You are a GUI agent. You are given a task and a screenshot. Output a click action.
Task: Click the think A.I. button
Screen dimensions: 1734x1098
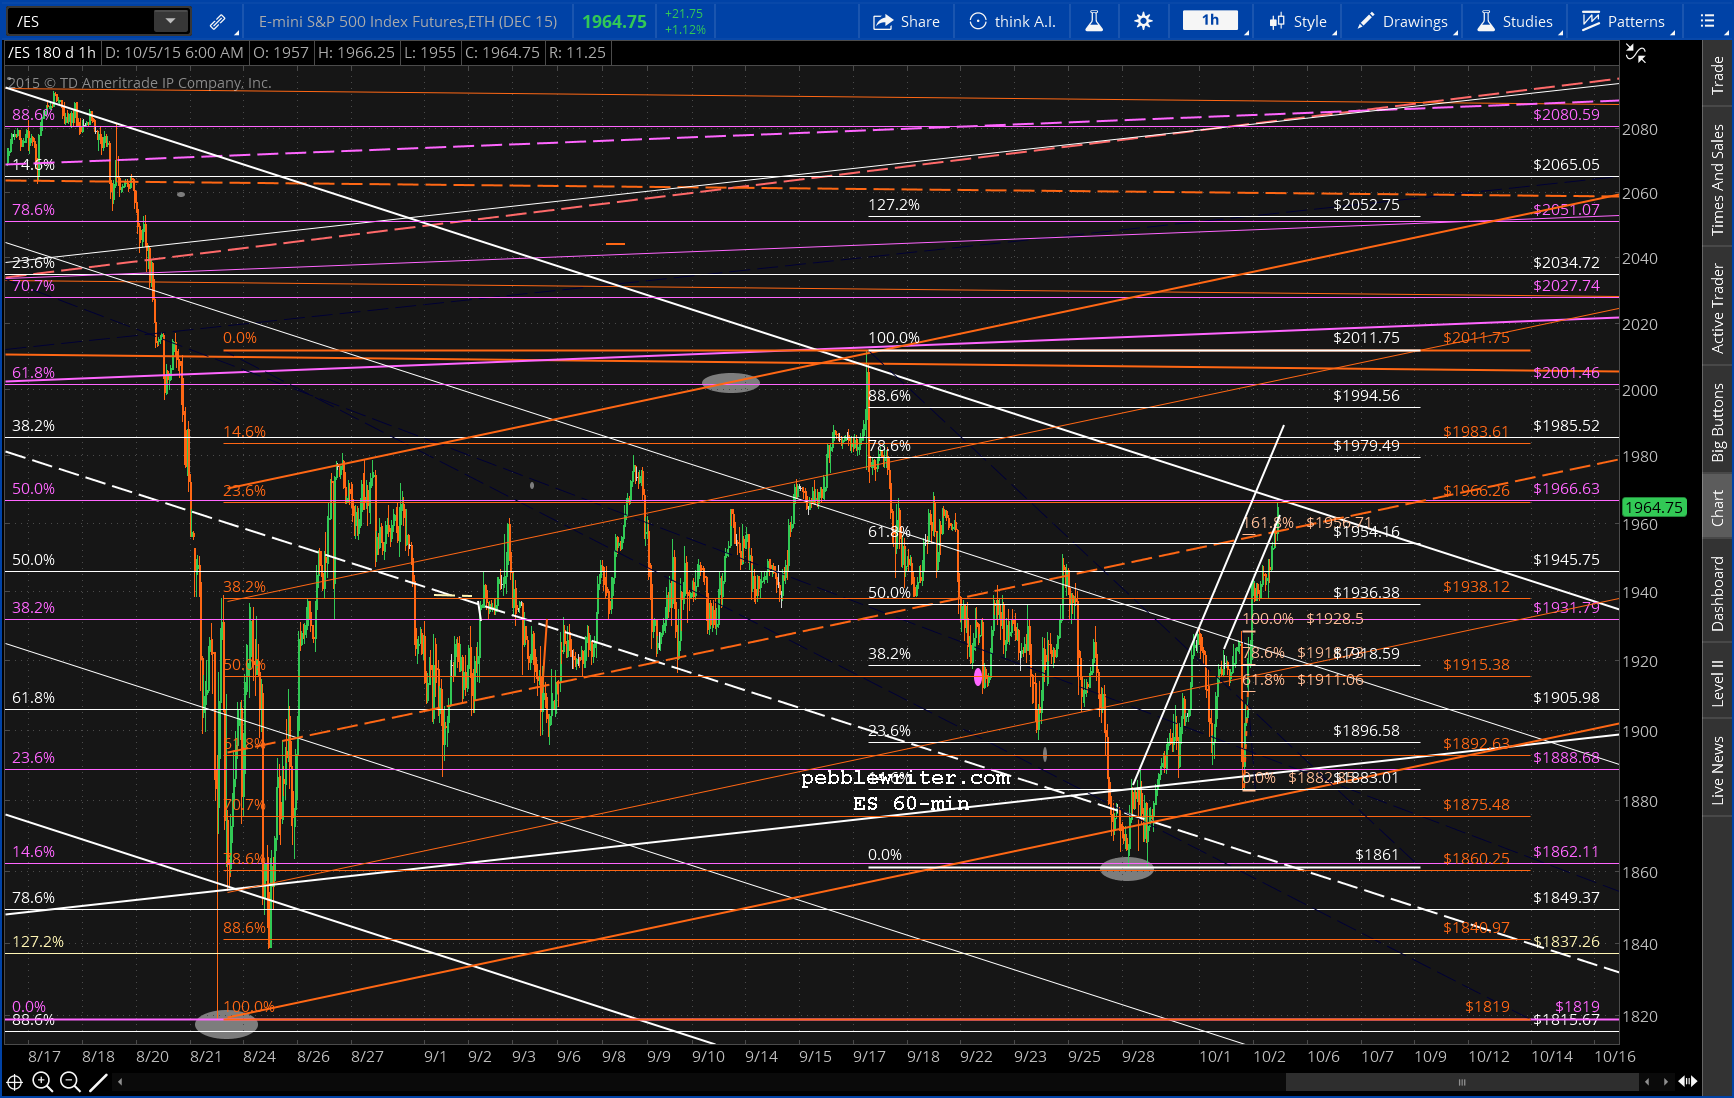(1012, 21)
